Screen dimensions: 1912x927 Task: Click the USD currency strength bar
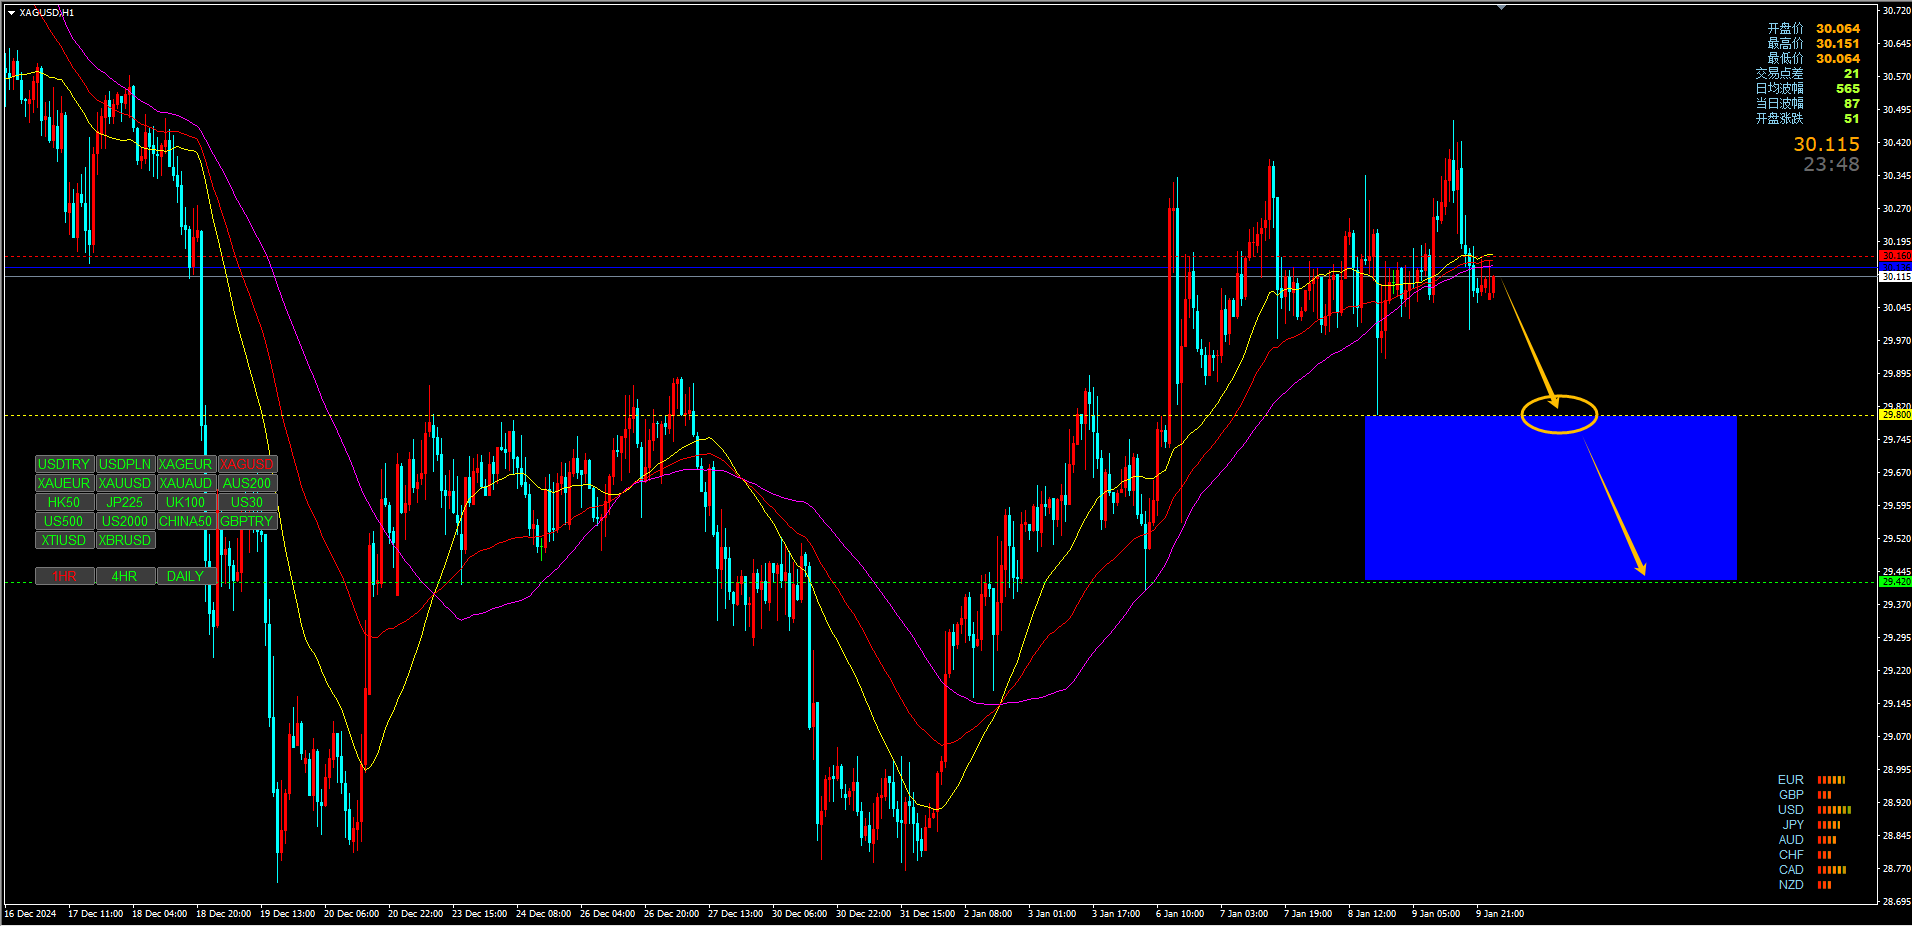[x=1834, y=810]
